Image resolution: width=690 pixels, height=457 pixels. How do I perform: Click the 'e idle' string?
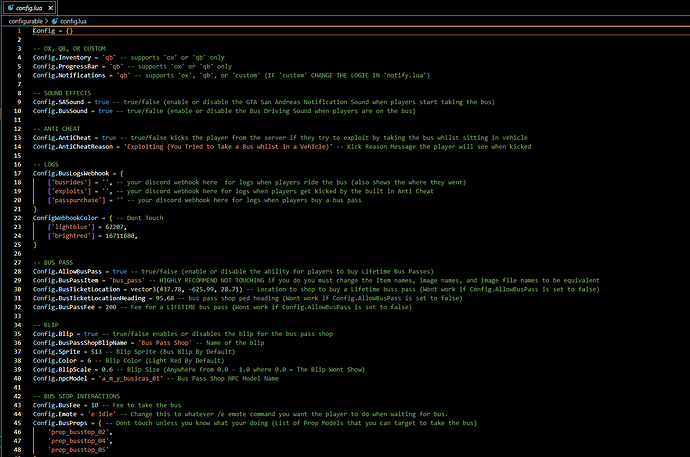103,414
